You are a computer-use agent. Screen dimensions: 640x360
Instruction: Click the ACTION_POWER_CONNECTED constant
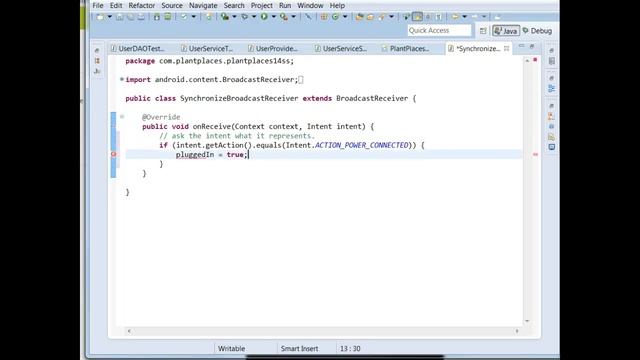pyautogui.click(x=362, y=145)
